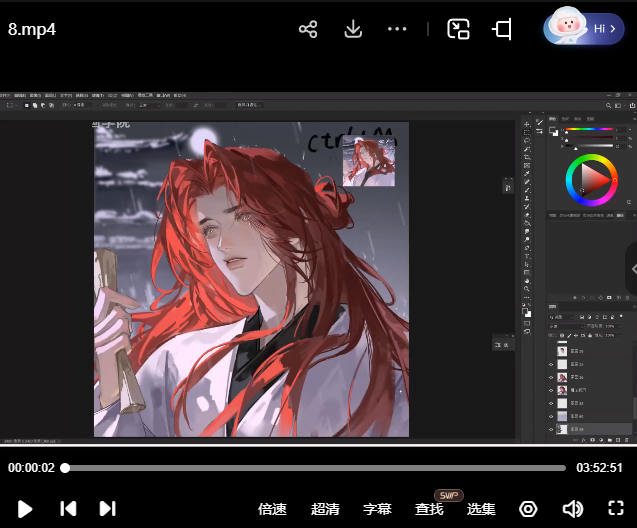Viewport: 637px width, 528px height.
Task: Open the 选集 episode list
Action: point(481,509)
